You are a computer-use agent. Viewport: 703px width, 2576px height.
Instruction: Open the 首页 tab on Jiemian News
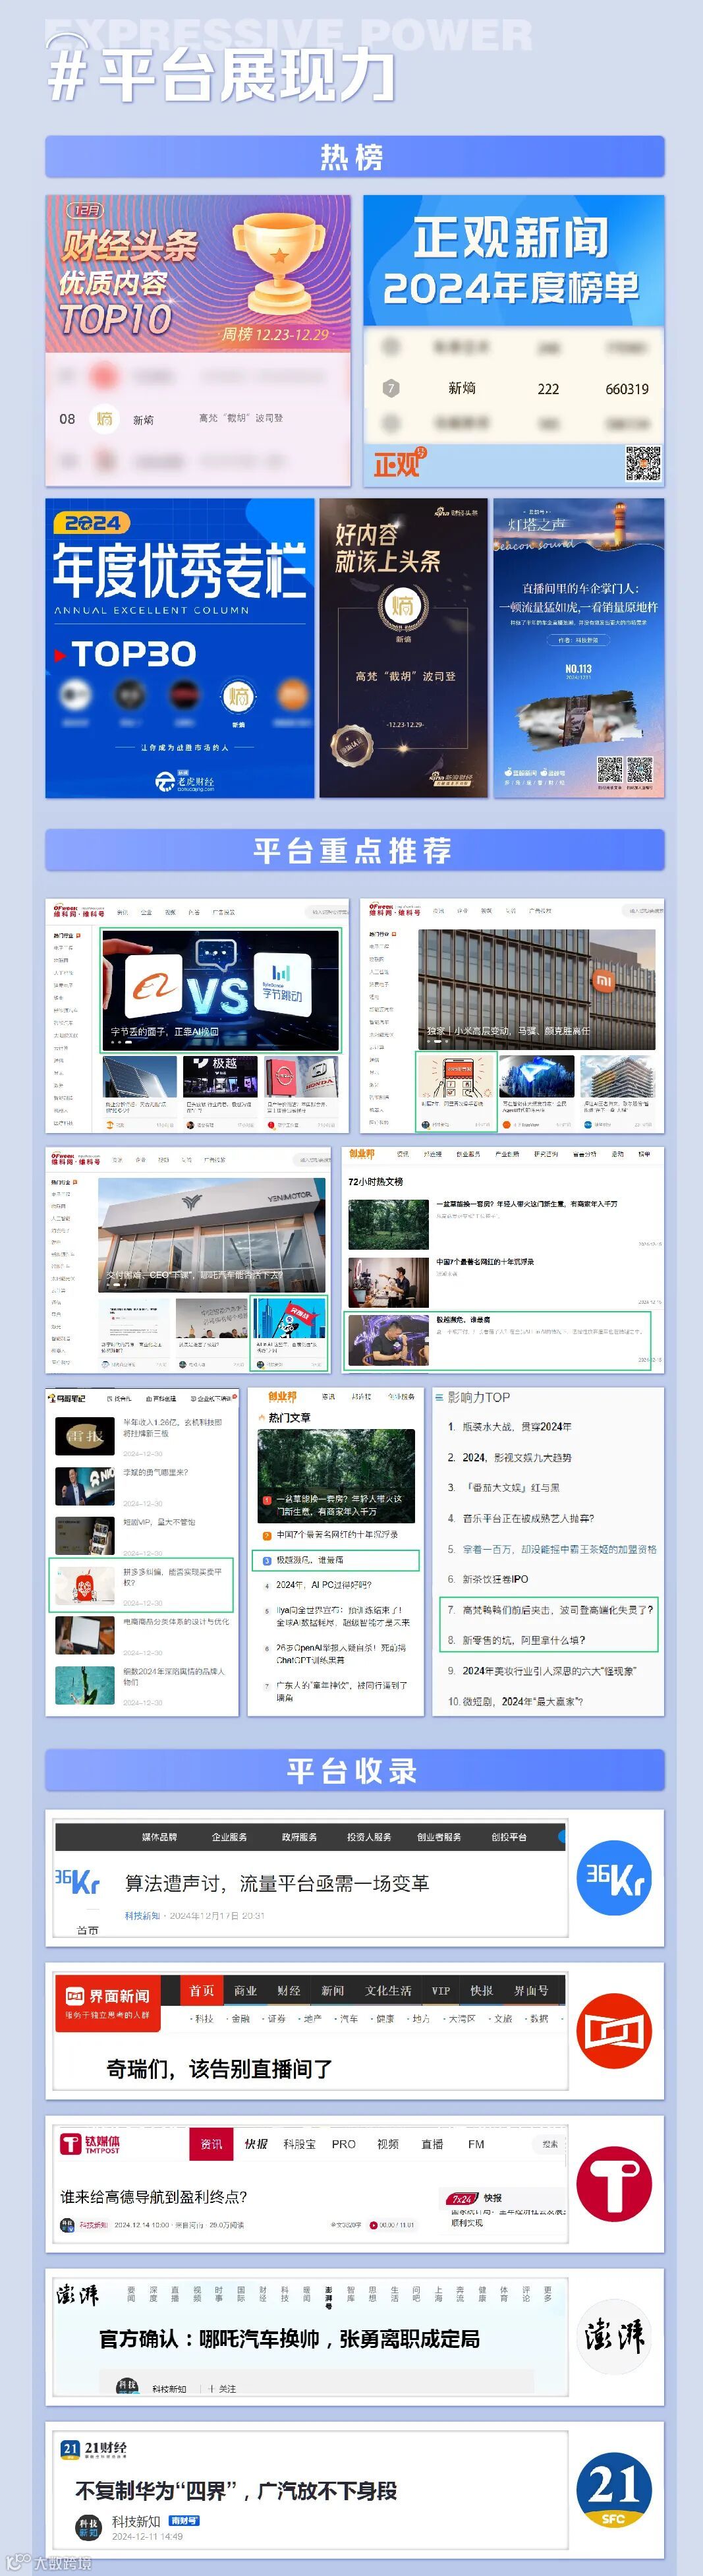click(x=202, y=1991)
